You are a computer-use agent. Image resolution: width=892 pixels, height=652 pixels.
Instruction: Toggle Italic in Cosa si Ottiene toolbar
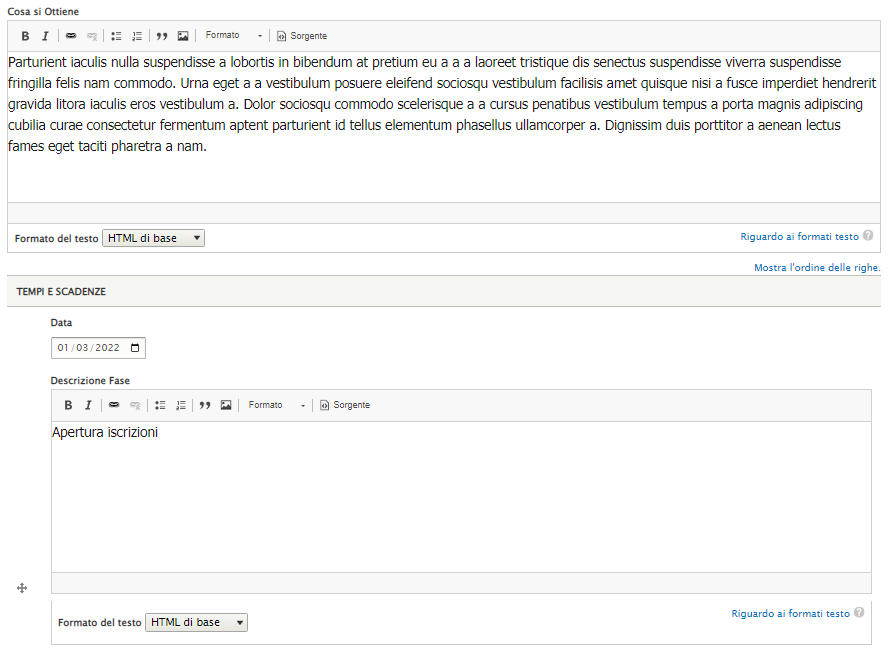[45, 36]
